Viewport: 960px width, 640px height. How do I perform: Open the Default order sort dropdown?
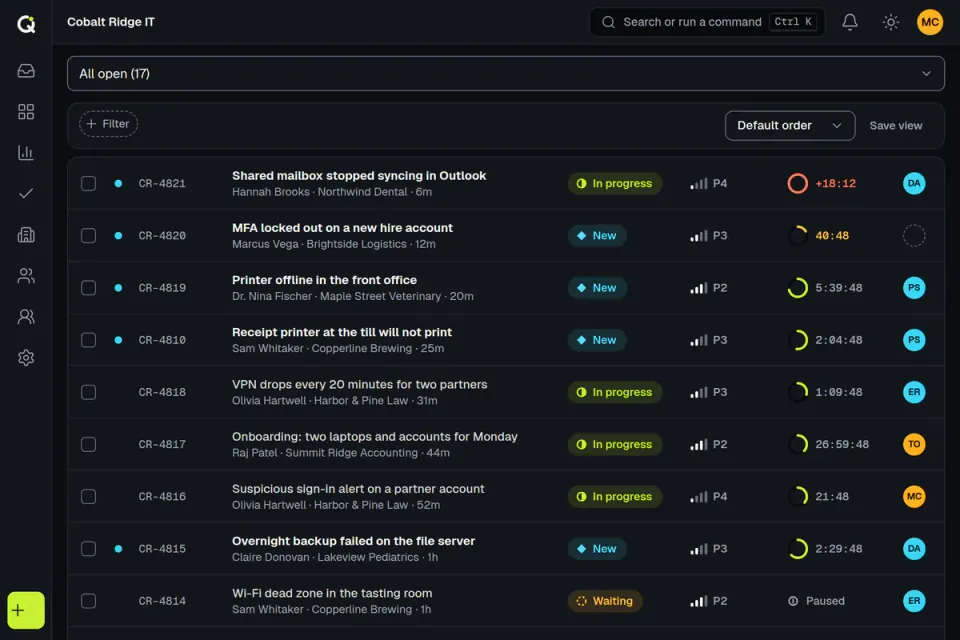[790, 126]
